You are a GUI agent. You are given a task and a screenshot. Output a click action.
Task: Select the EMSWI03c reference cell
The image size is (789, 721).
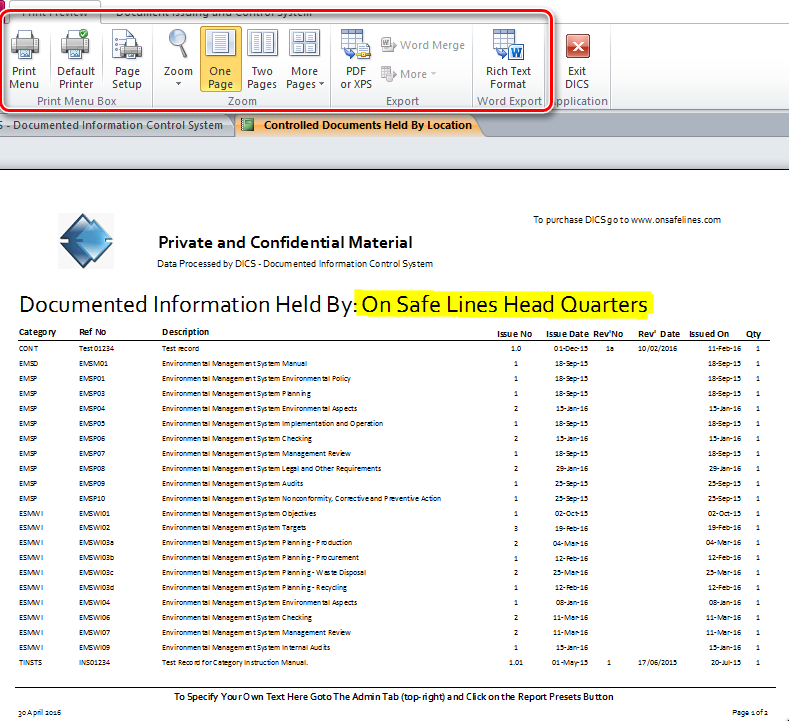[96, 573]
